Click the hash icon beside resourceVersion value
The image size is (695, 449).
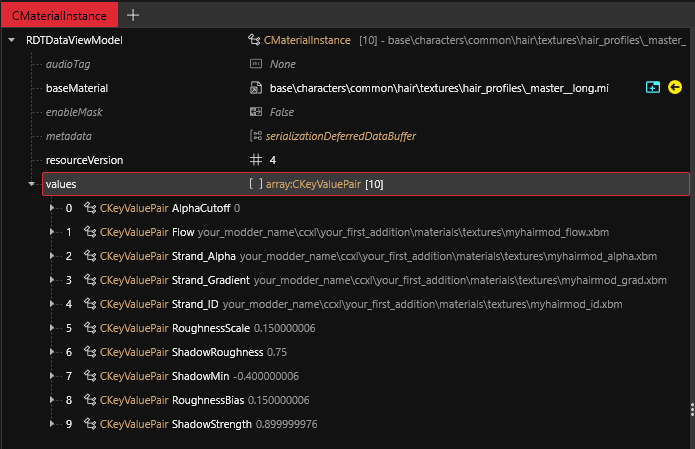256,160
